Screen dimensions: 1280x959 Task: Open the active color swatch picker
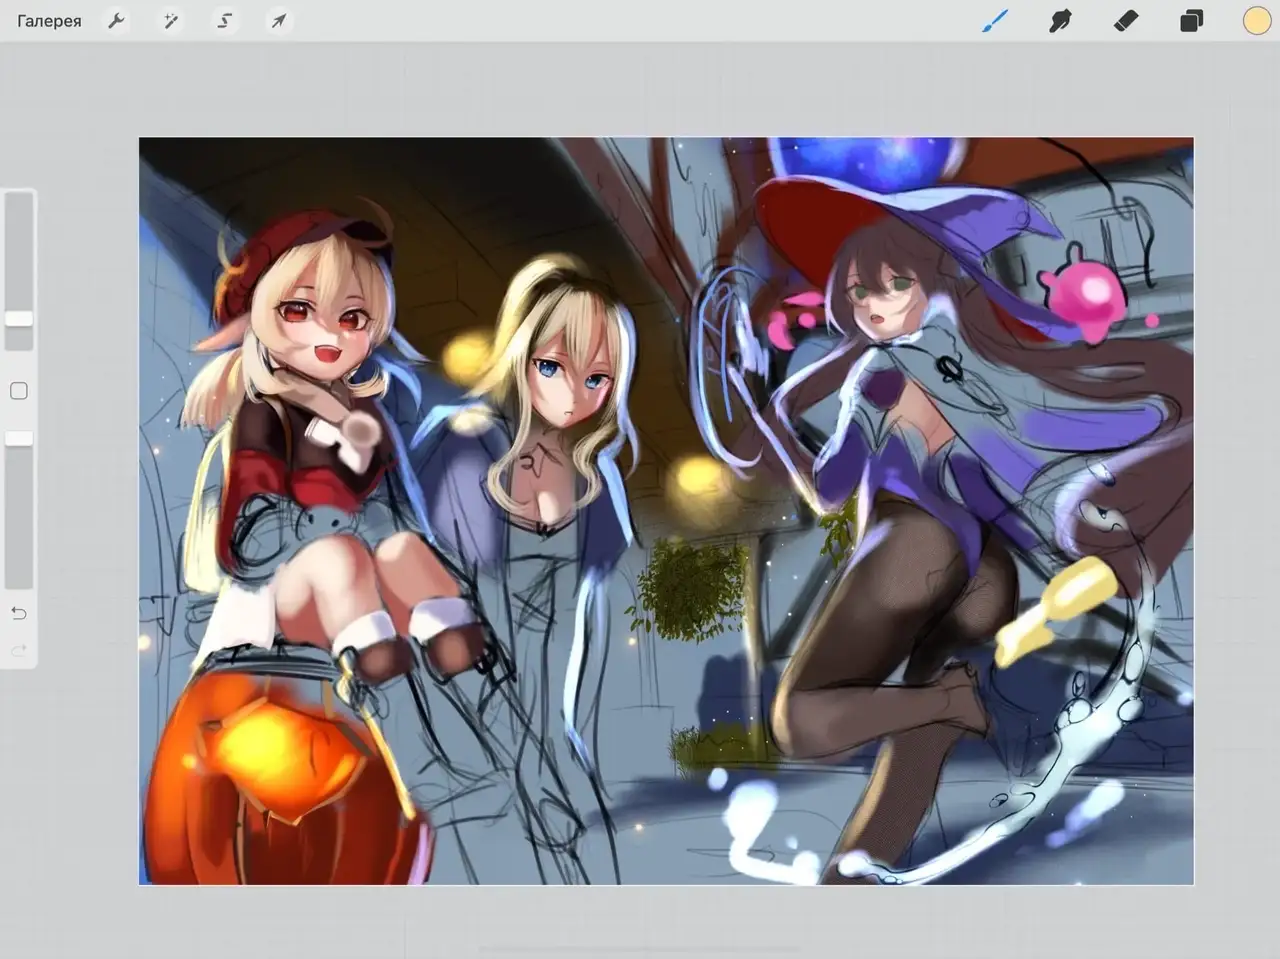(x=1256, y=21)
